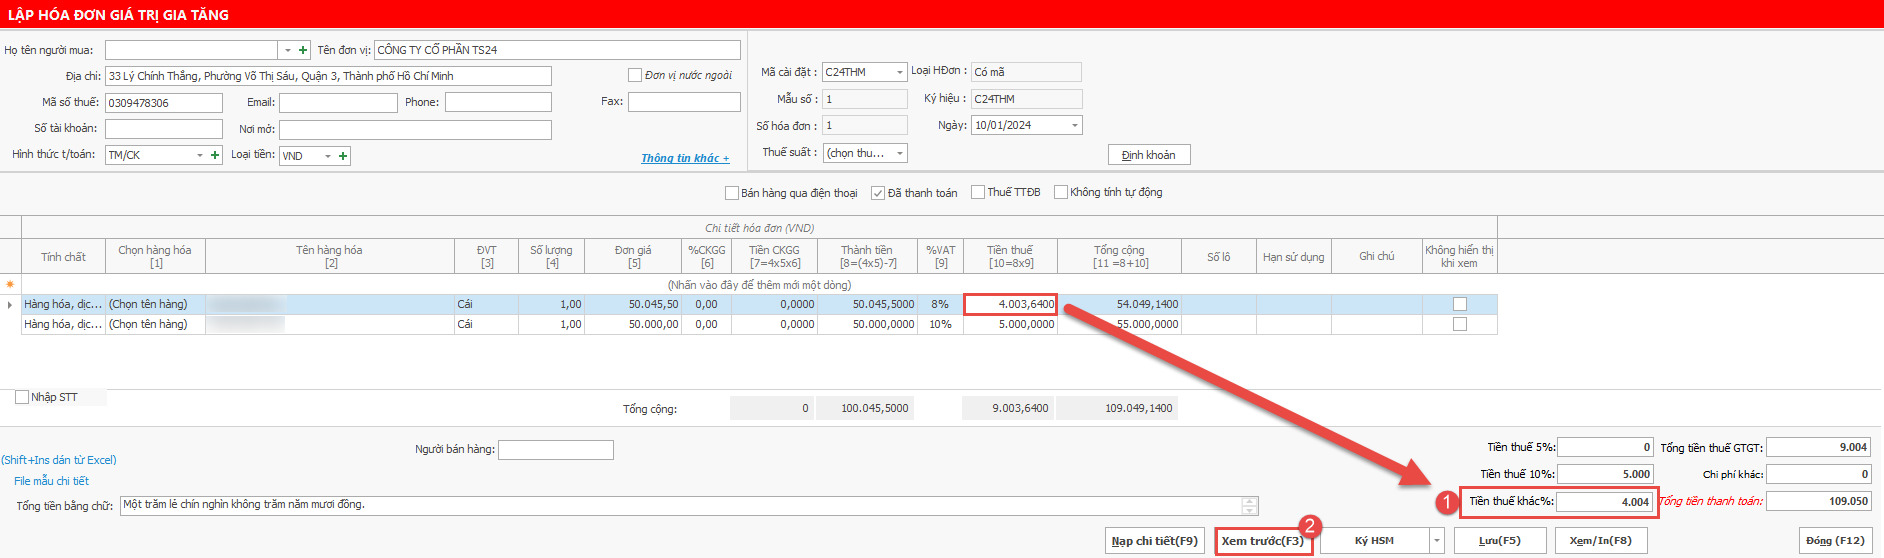Click row indicator arrow of first invoice line
This screenshot has width=1884, height=558.
10,305
